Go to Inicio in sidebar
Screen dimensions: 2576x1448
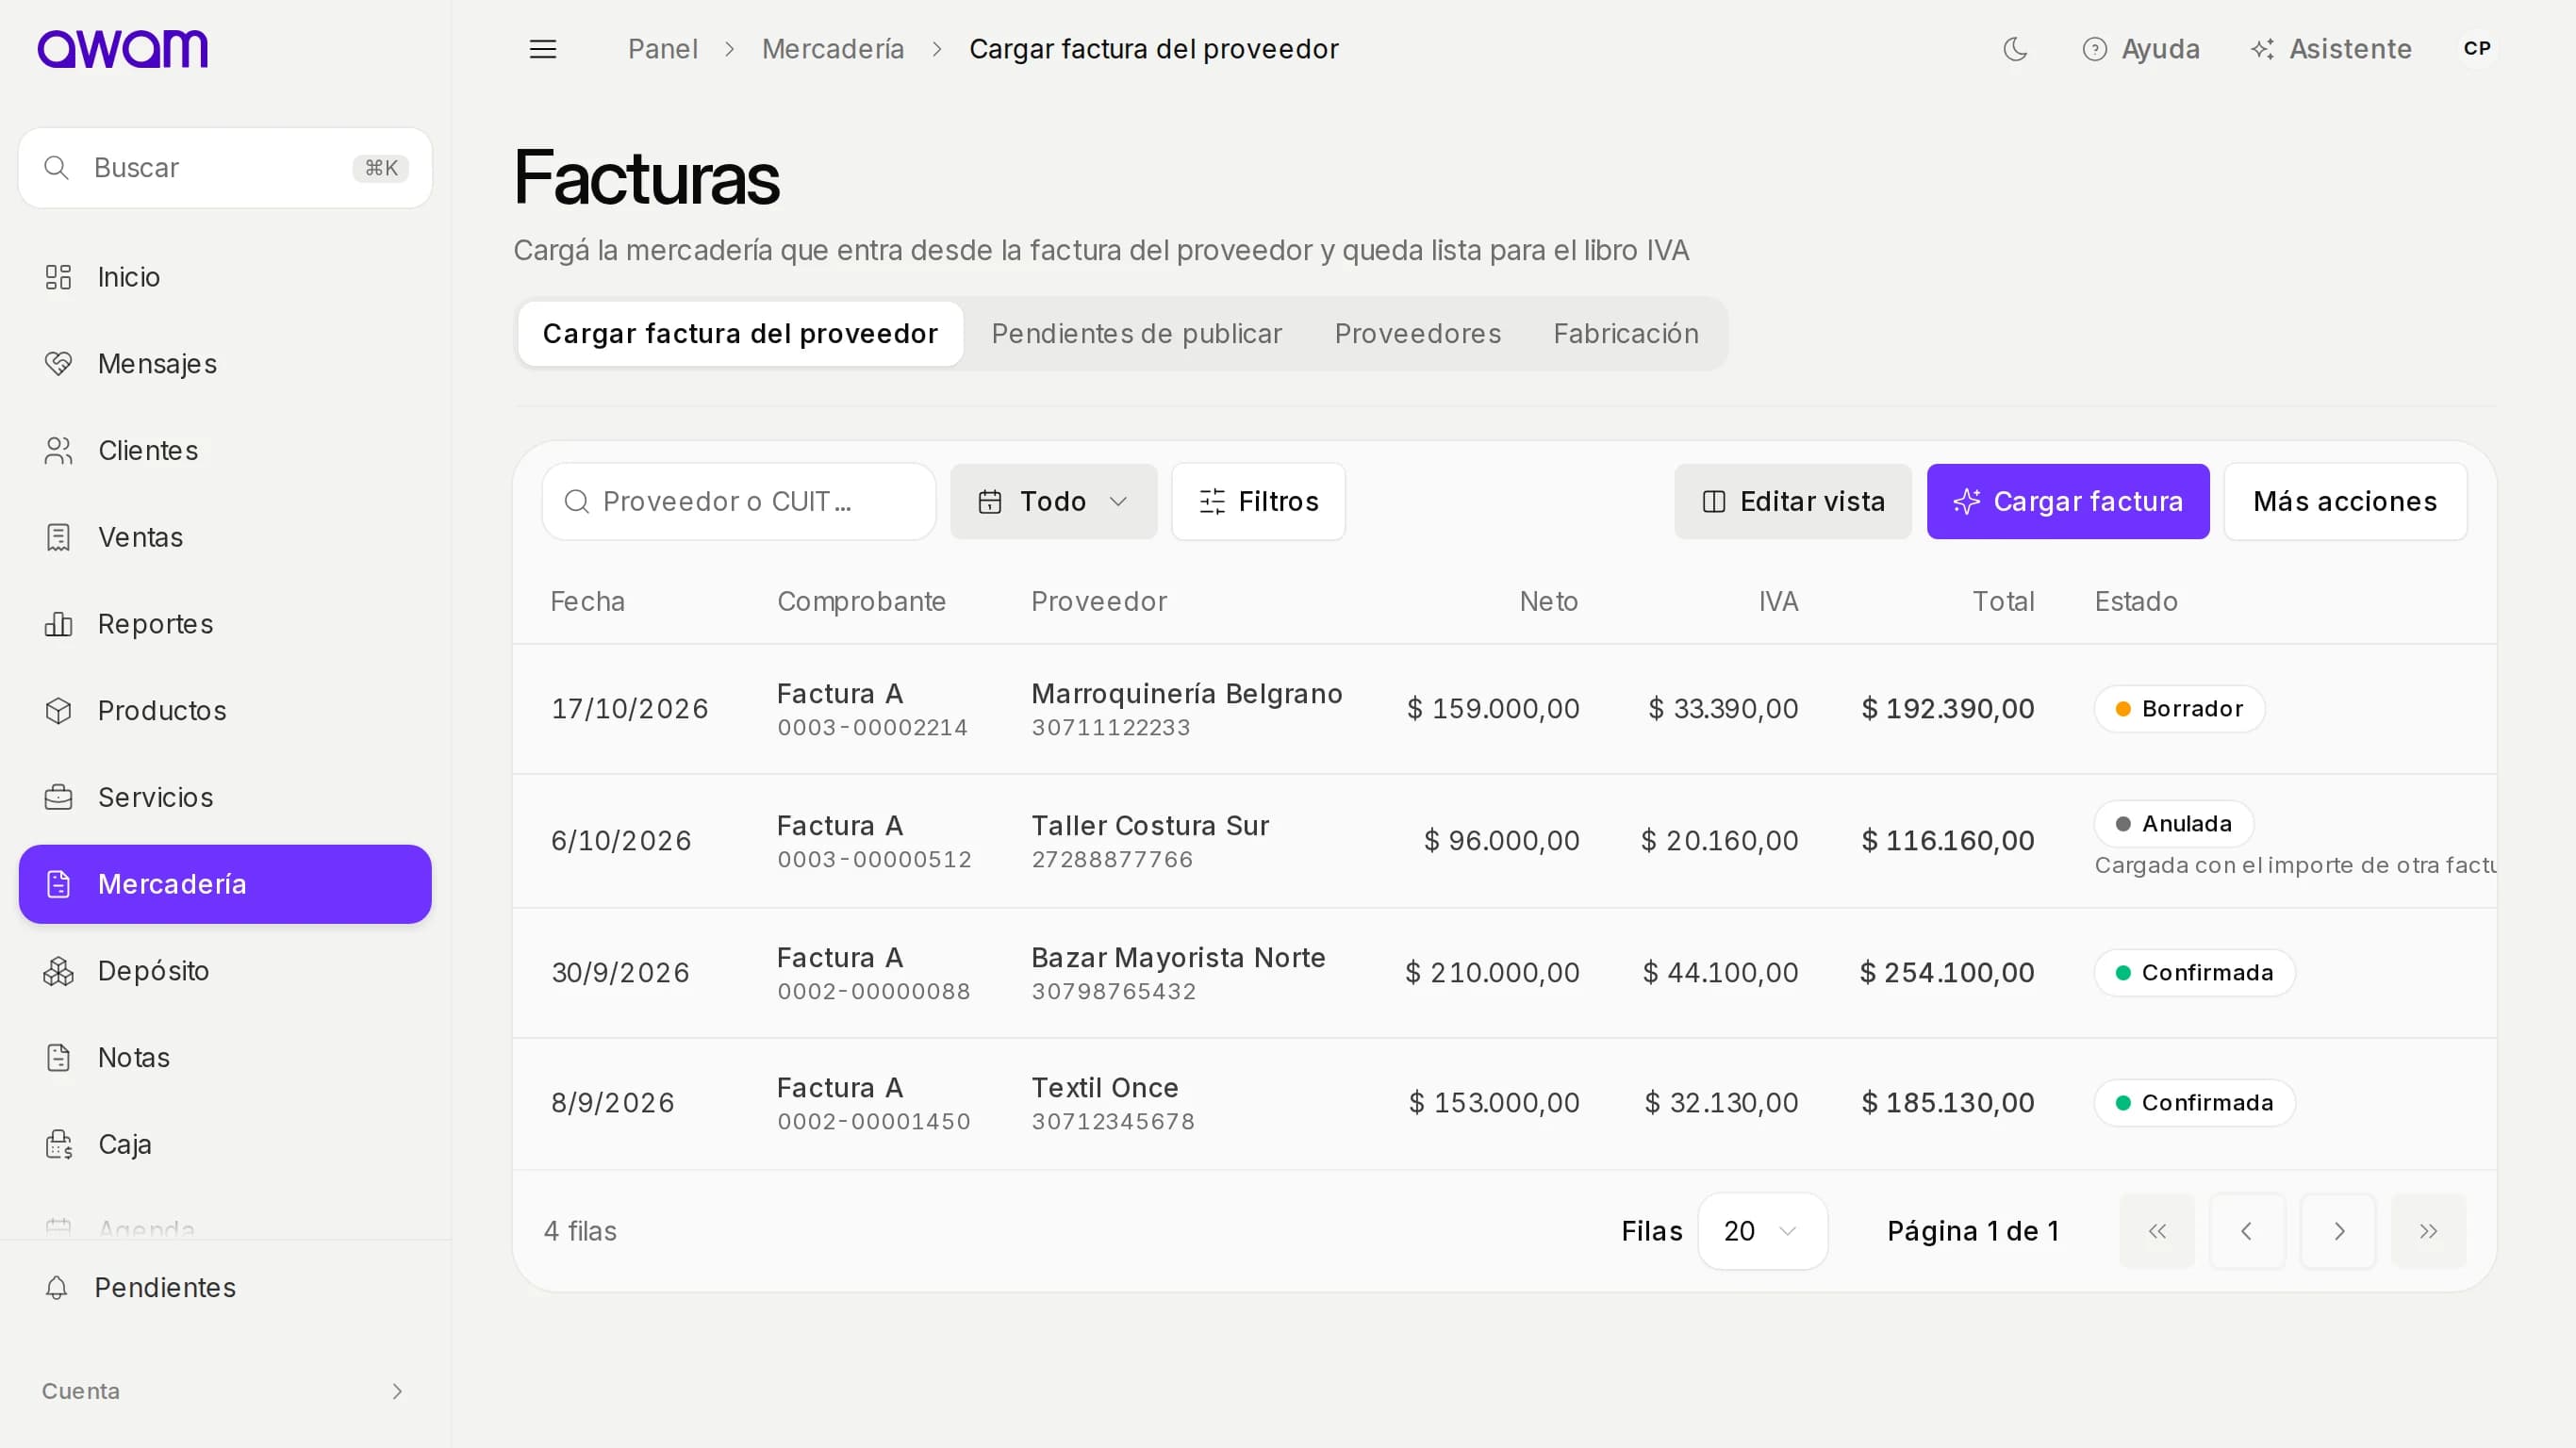(x=225, y=277)
